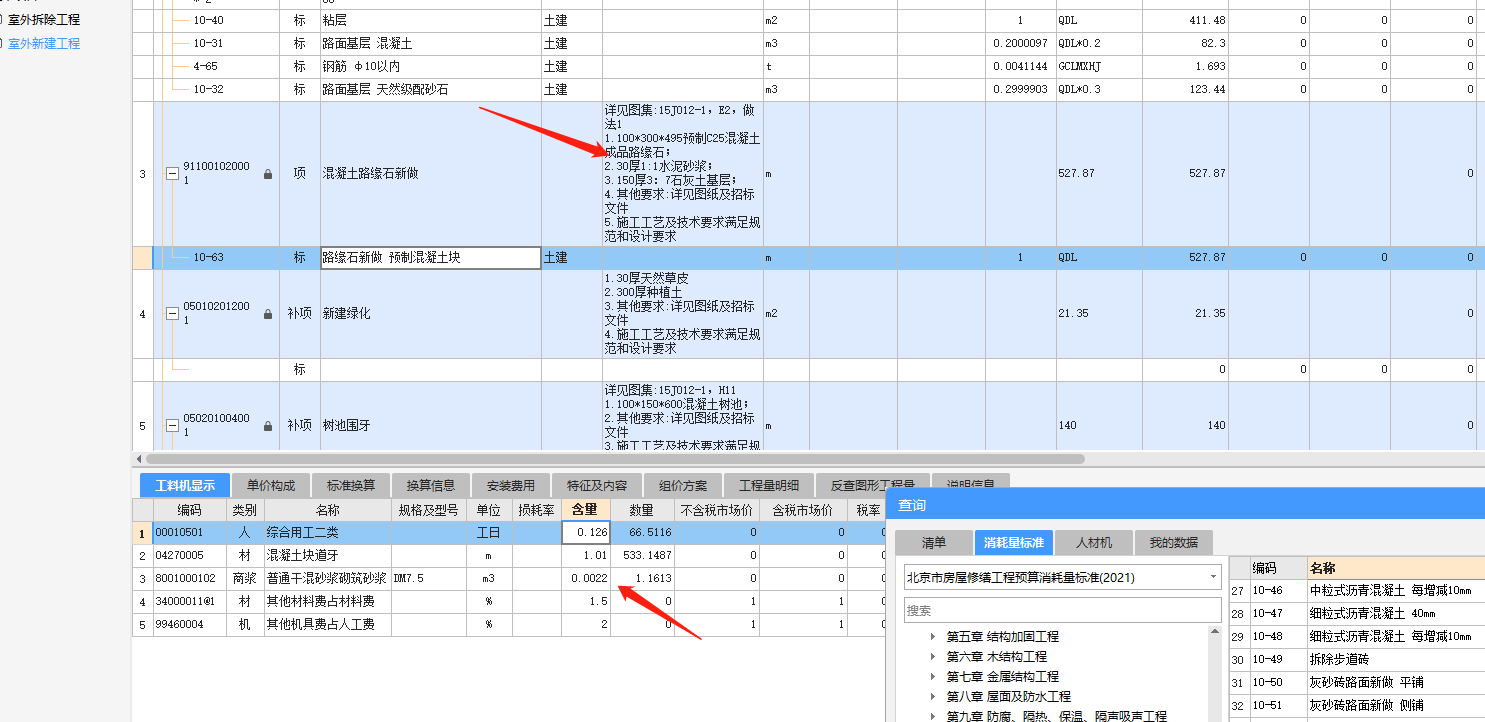
Task: Click the lock icon on row 树池围牙
Action: 267,426
